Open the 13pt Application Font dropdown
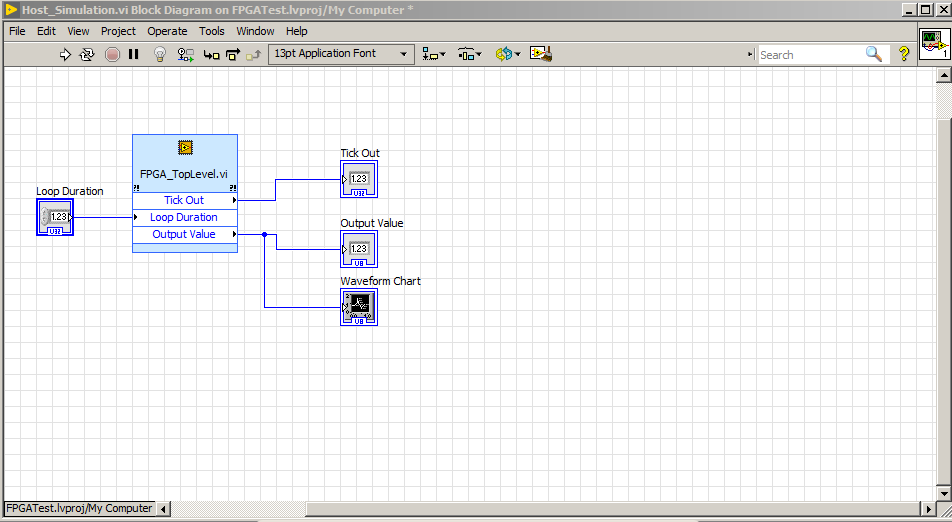952x522 pixels. [341, 54]
